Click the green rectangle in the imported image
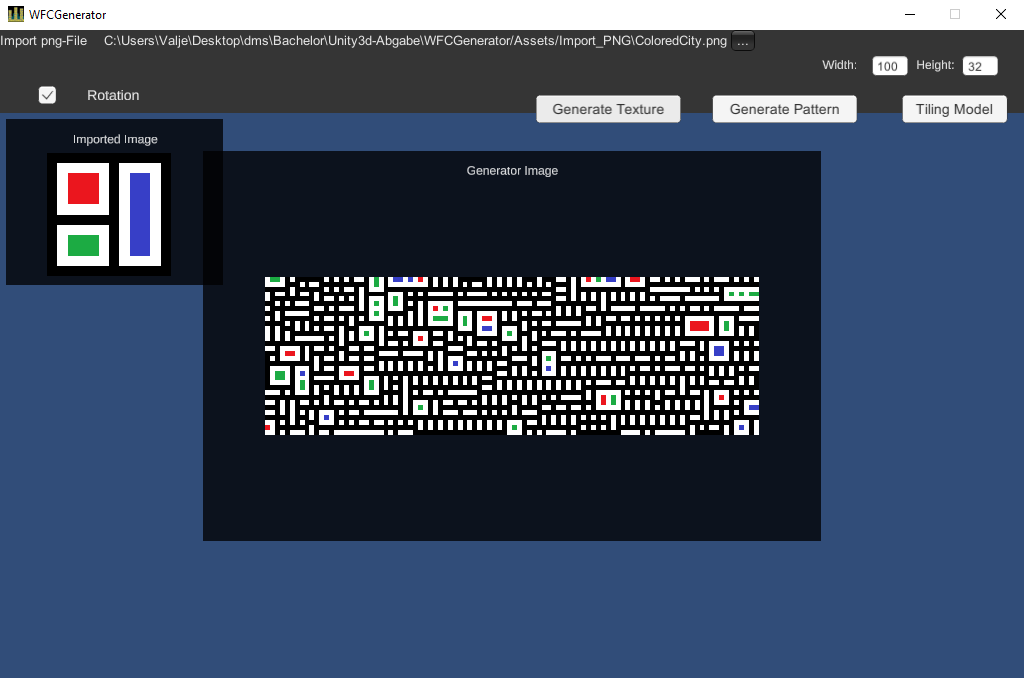Image resolution: width=1024 pixels, height=678 pixels. (x=83, y=245)
